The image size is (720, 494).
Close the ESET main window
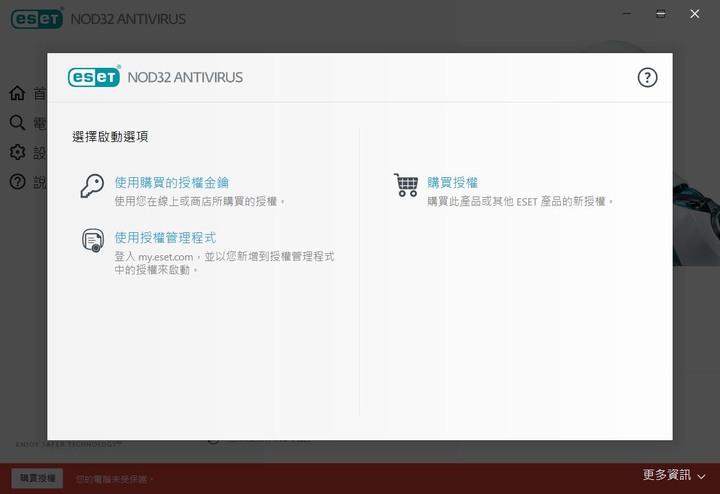coord(695,14)
